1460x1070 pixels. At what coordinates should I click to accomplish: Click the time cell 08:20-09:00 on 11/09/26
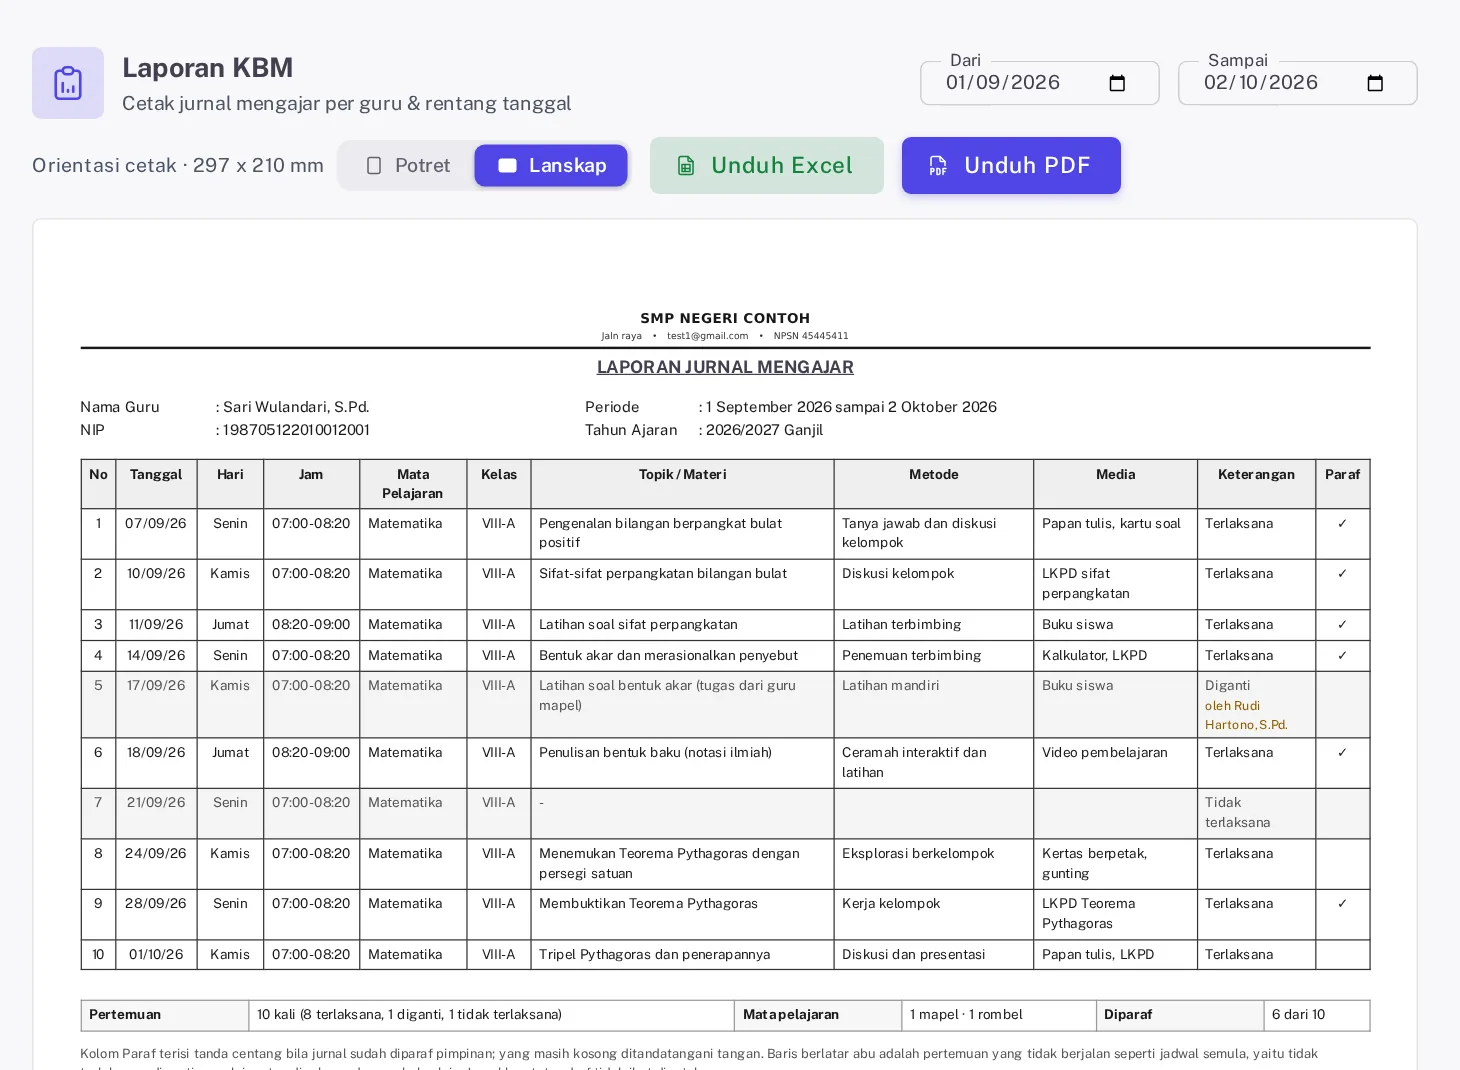pos(311,625)
